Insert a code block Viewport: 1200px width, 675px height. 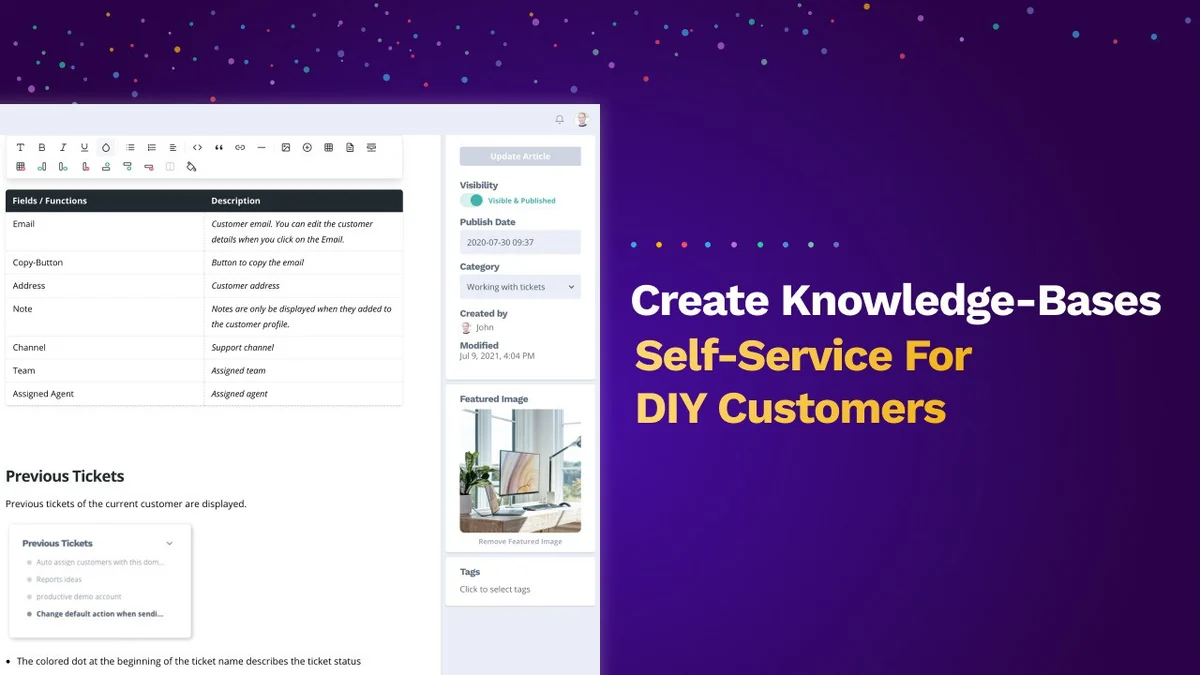(197, 148)
